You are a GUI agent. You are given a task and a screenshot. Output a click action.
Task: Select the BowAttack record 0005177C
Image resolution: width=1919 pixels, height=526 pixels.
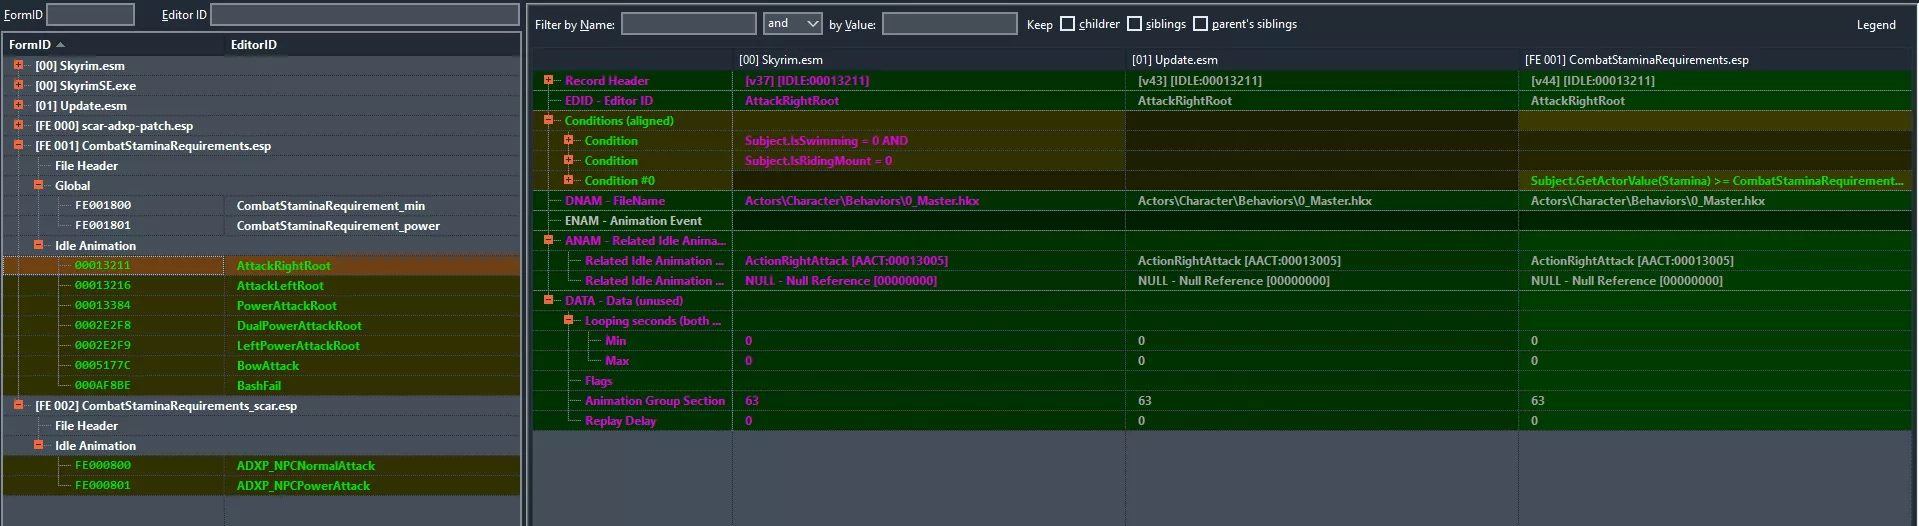tap(261, 365)
